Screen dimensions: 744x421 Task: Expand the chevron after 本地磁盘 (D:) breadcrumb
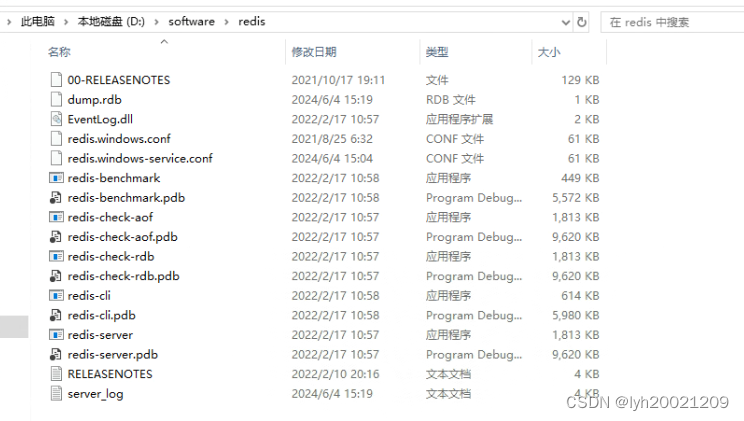[156, 22]
